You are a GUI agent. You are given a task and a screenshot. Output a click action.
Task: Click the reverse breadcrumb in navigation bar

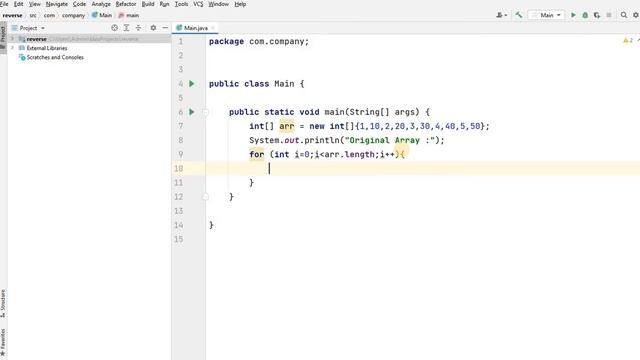(12, 15)
